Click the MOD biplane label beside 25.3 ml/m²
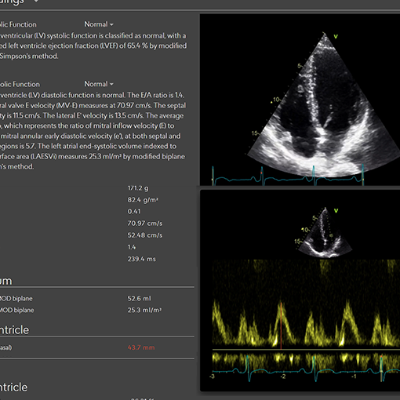The image size is (400, 400). tap(17, 310)
